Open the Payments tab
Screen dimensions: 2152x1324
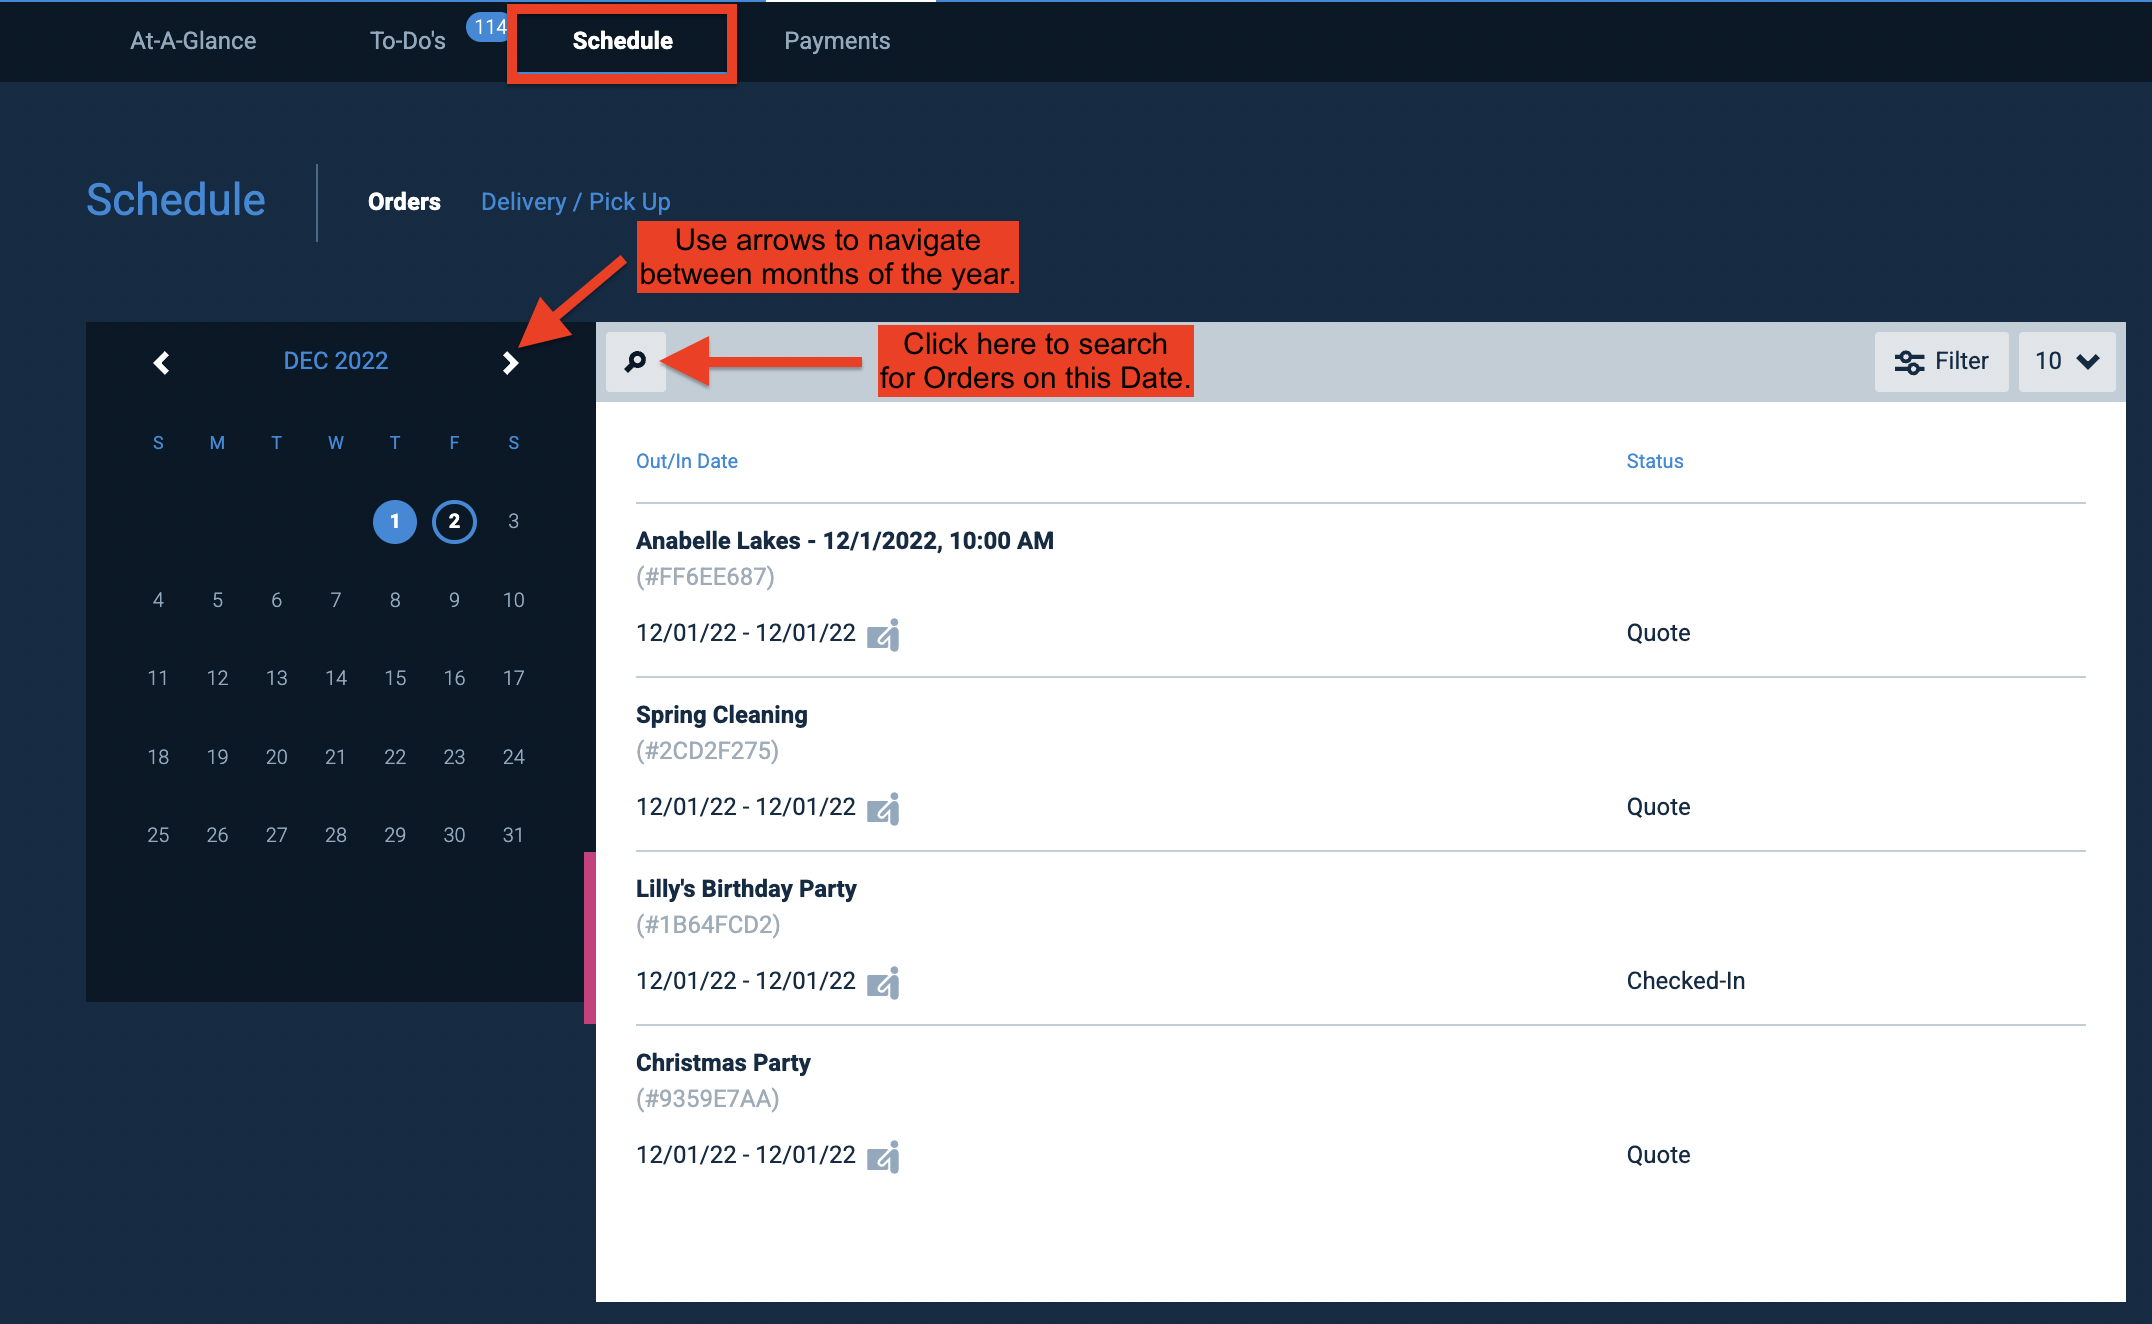click(837, 41)
